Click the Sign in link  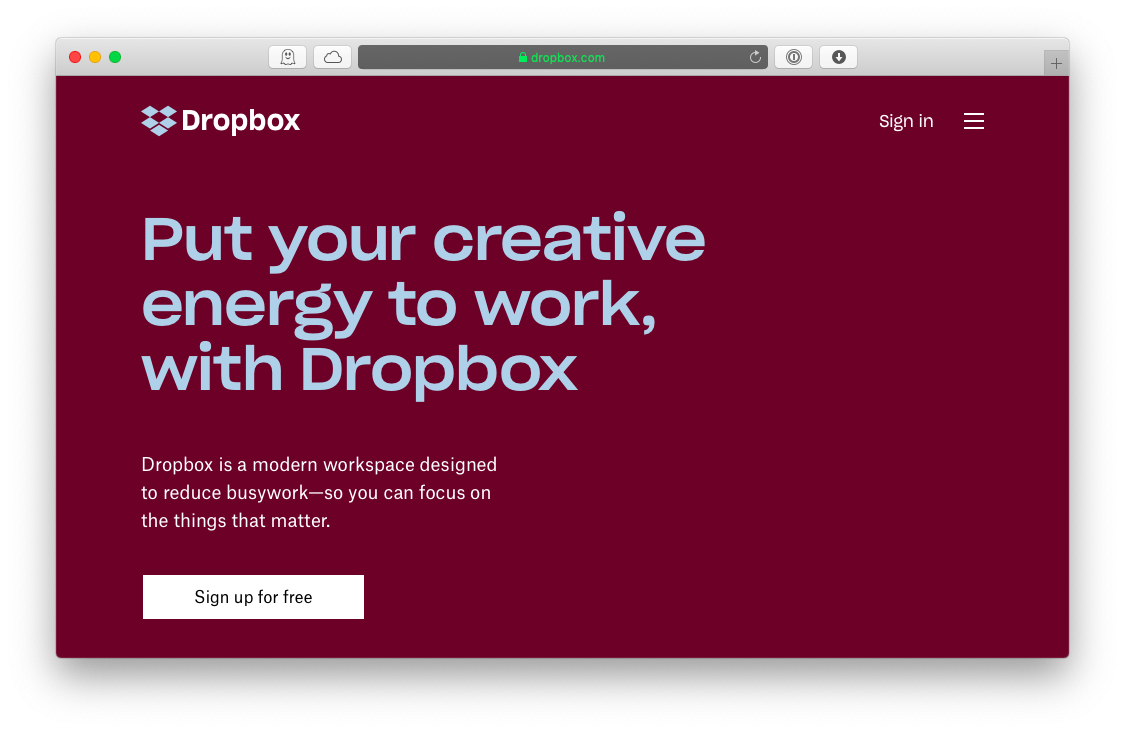point(906,121)
